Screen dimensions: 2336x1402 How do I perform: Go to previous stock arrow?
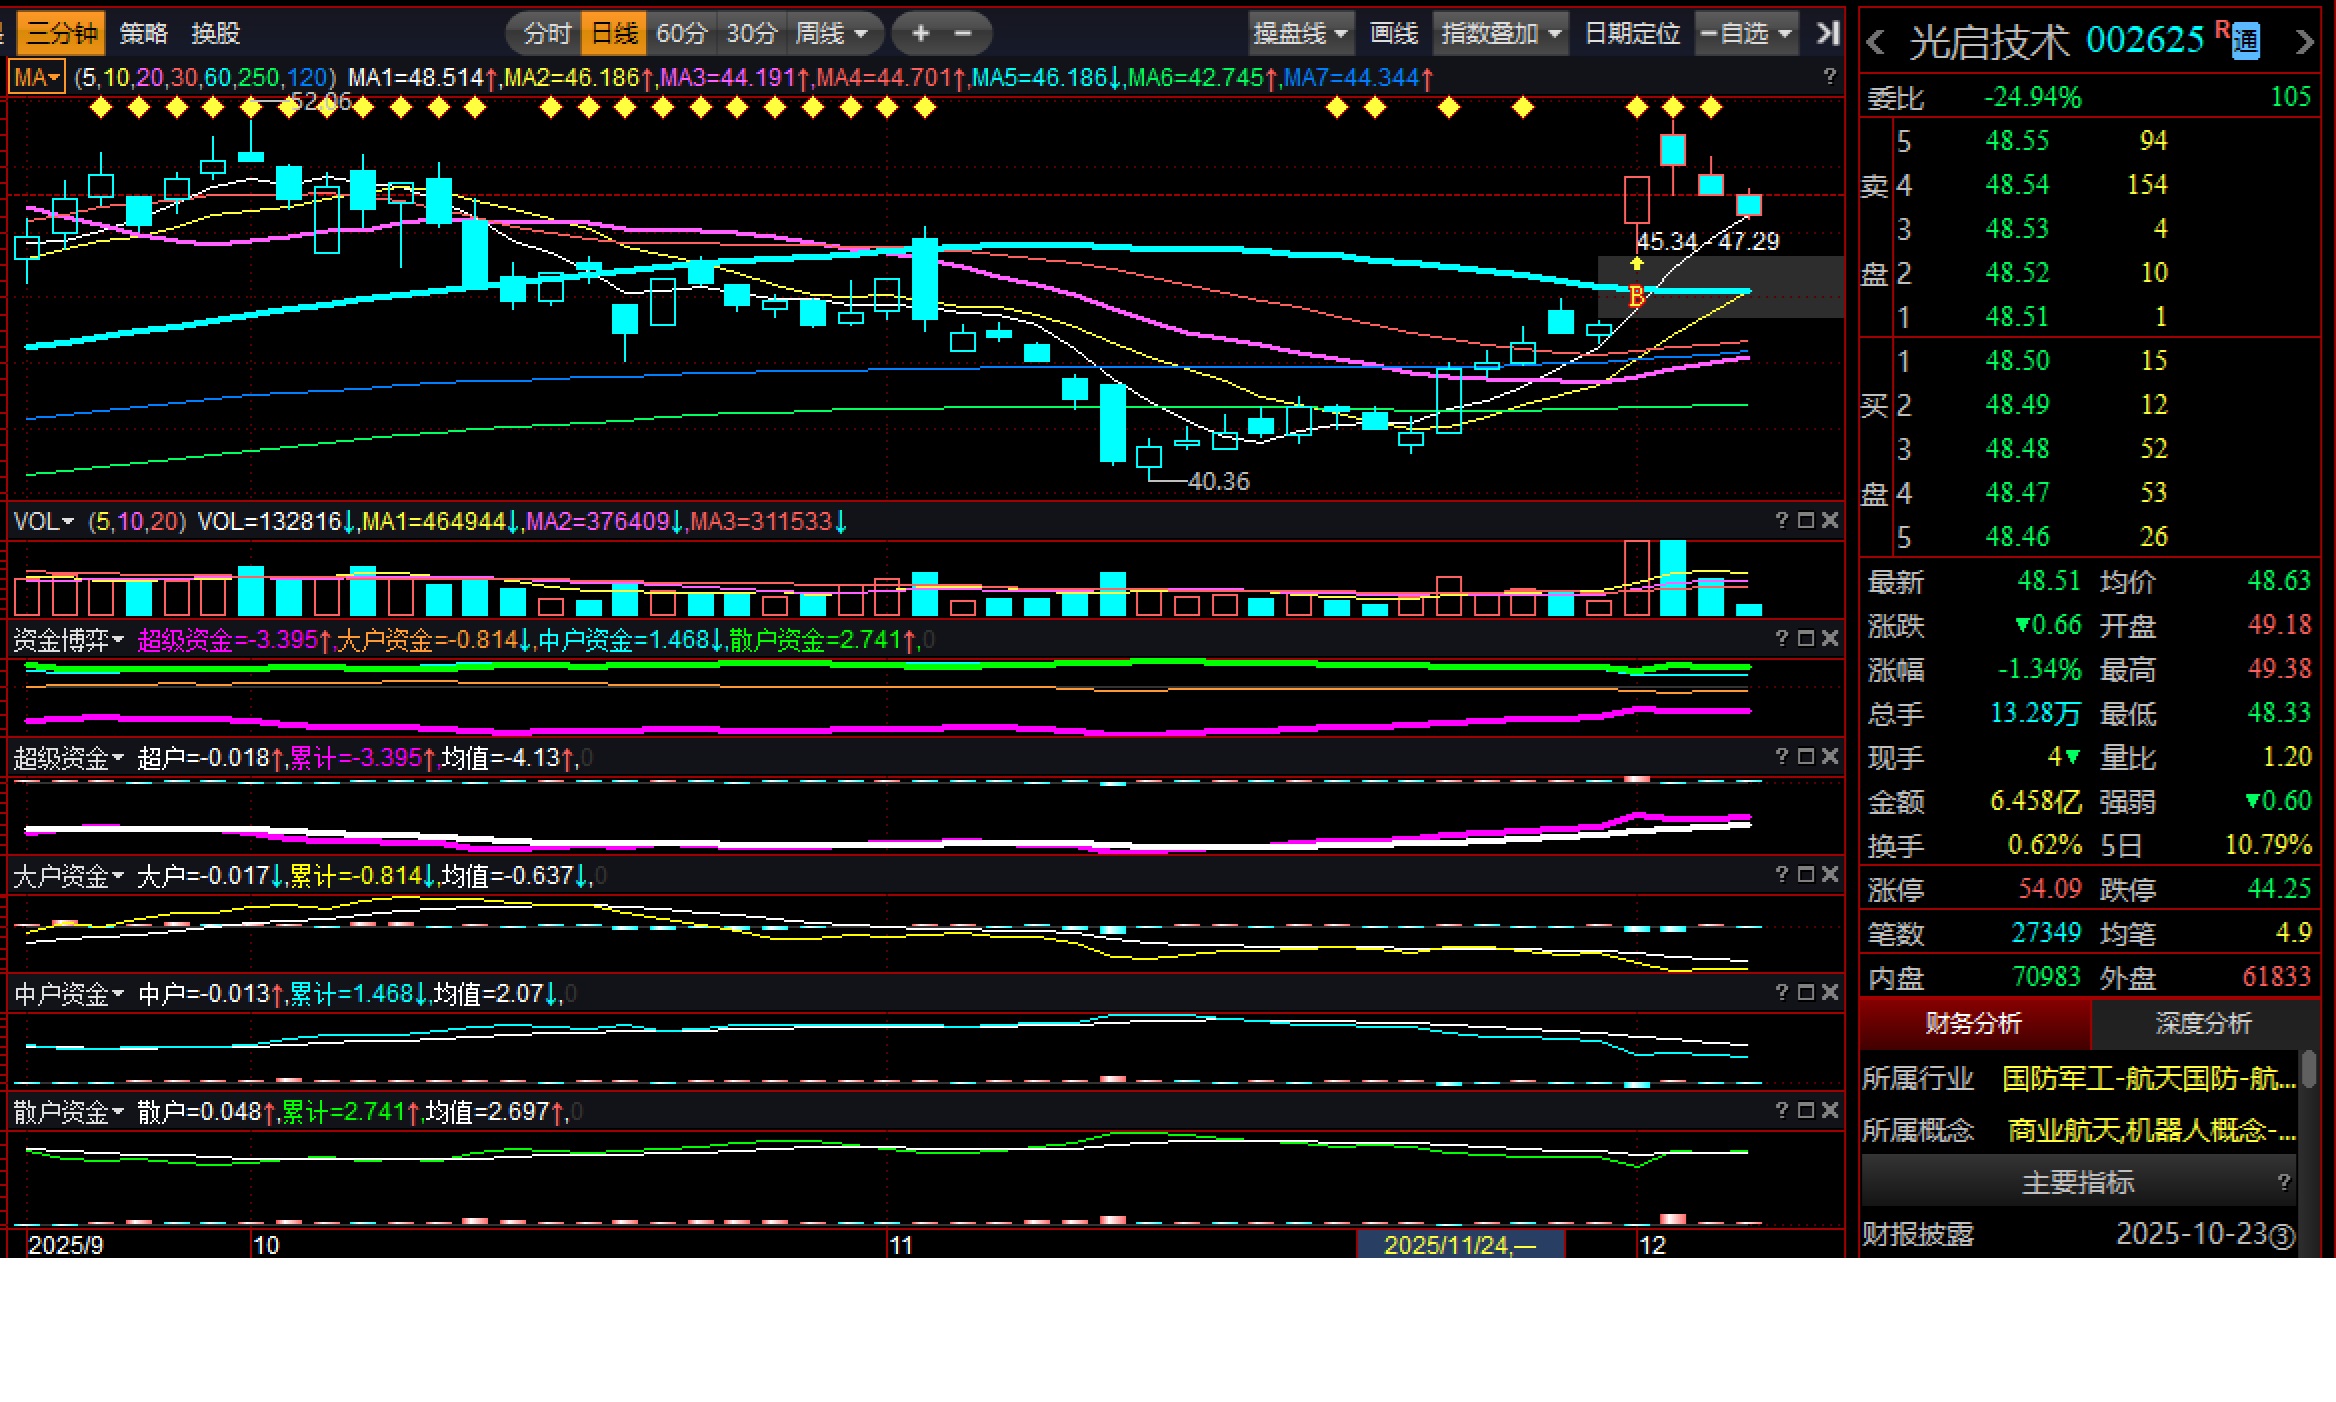[x=1876, y=43]
